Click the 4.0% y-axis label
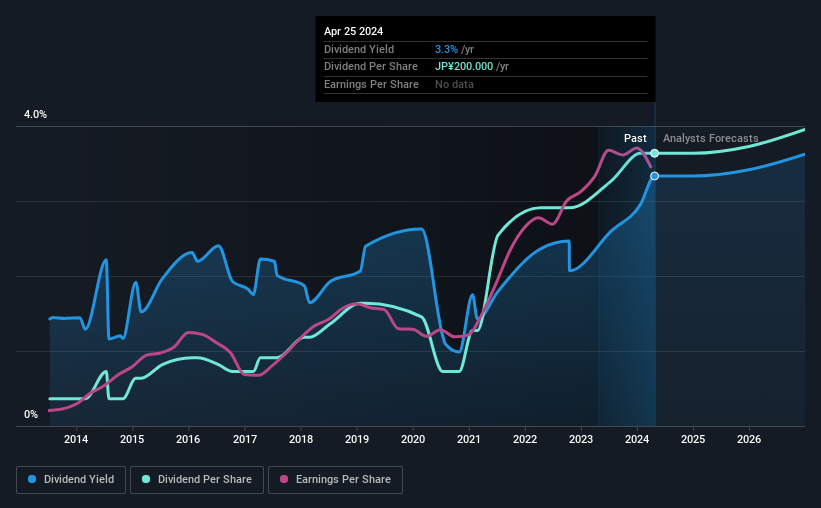 click(35, 114)
